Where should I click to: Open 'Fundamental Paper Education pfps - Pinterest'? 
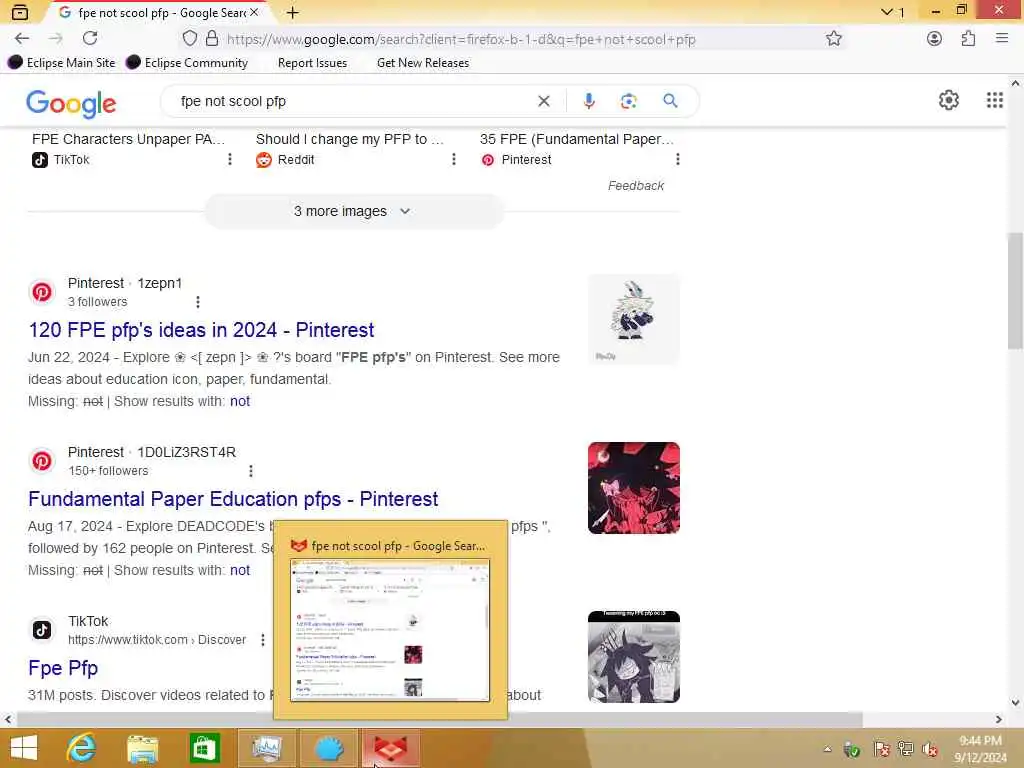pyautogui.click(x=233, y=500)
